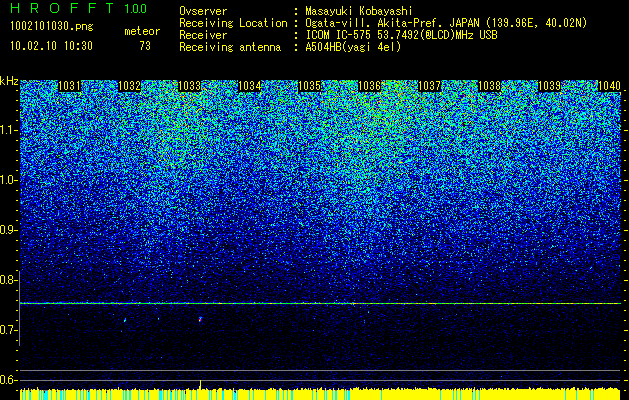Click the 1036 time marker label
The height and width of the screenshot is (400, 629).
[369, 86]
